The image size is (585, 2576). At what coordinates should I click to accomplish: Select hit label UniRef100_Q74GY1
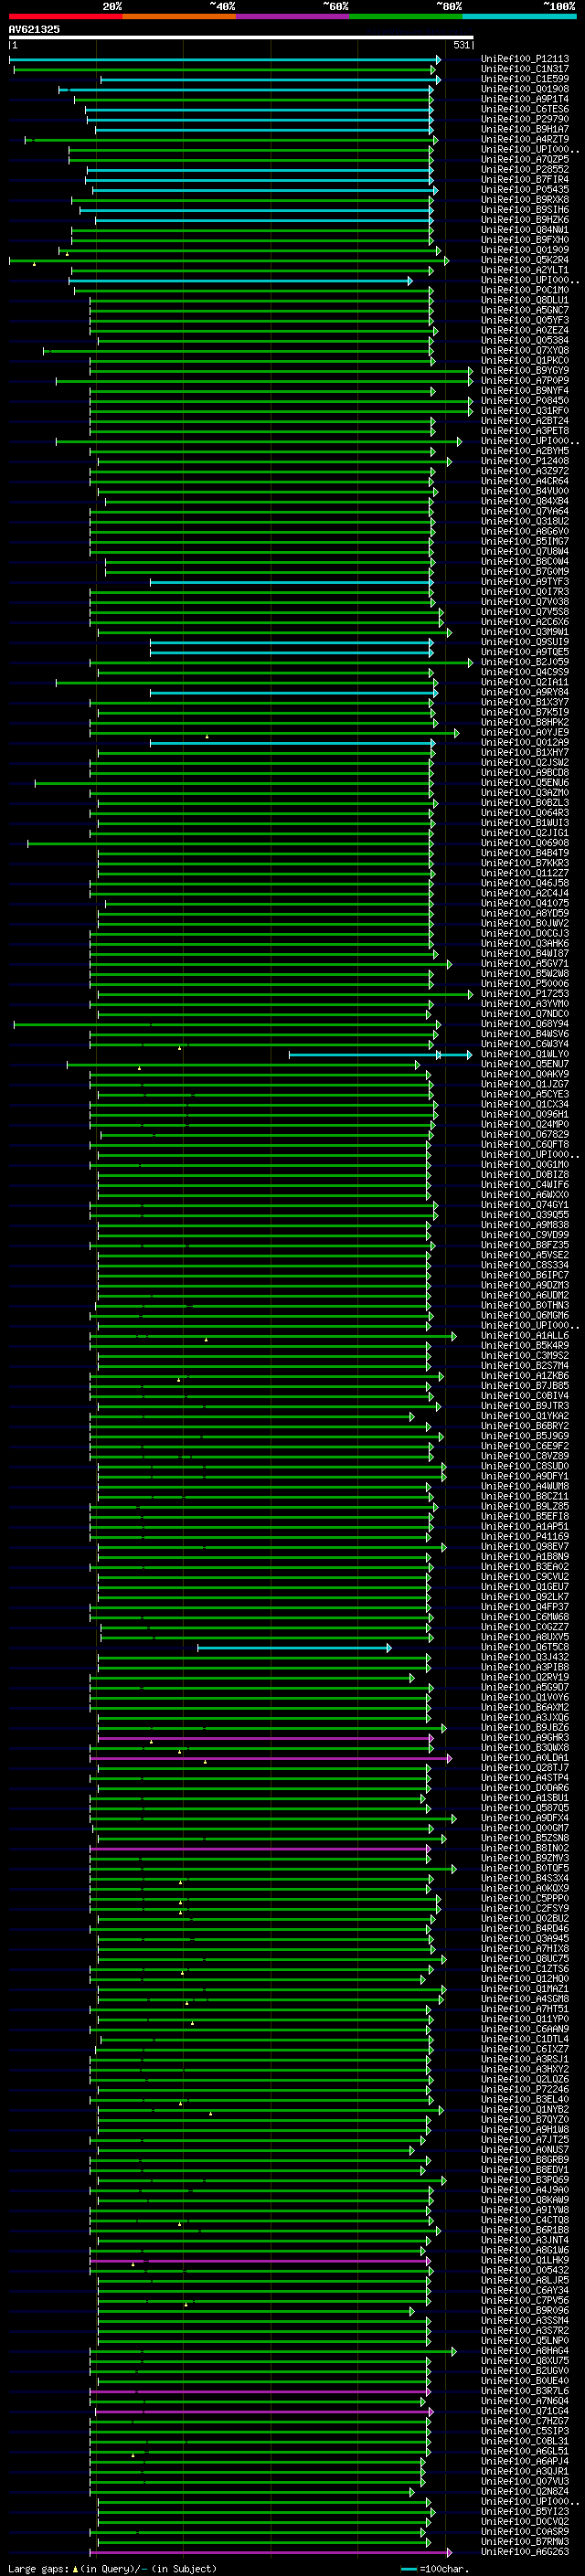point(525,1205)
